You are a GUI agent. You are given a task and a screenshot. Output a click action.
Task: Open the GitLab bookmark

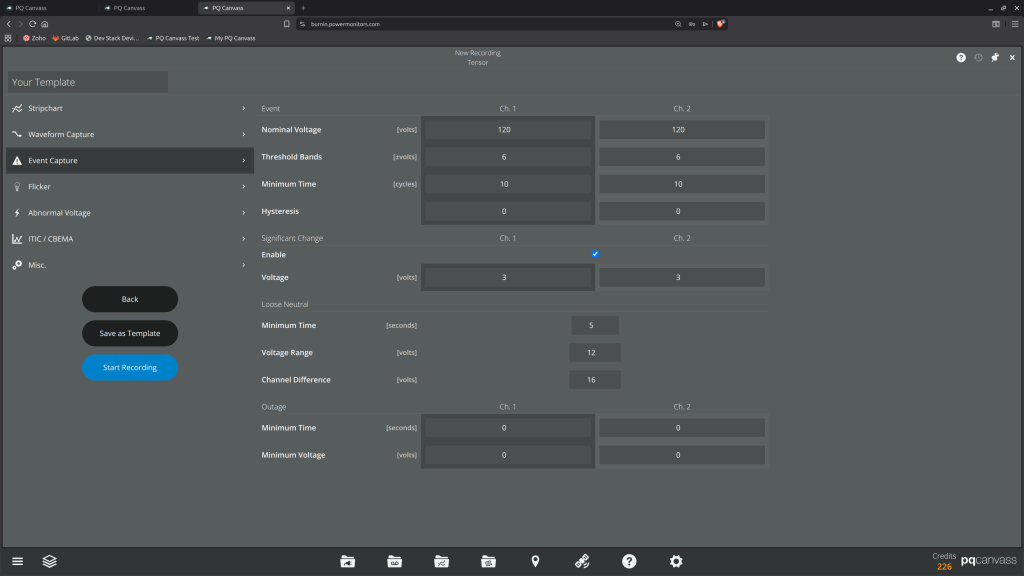[65, 38]
